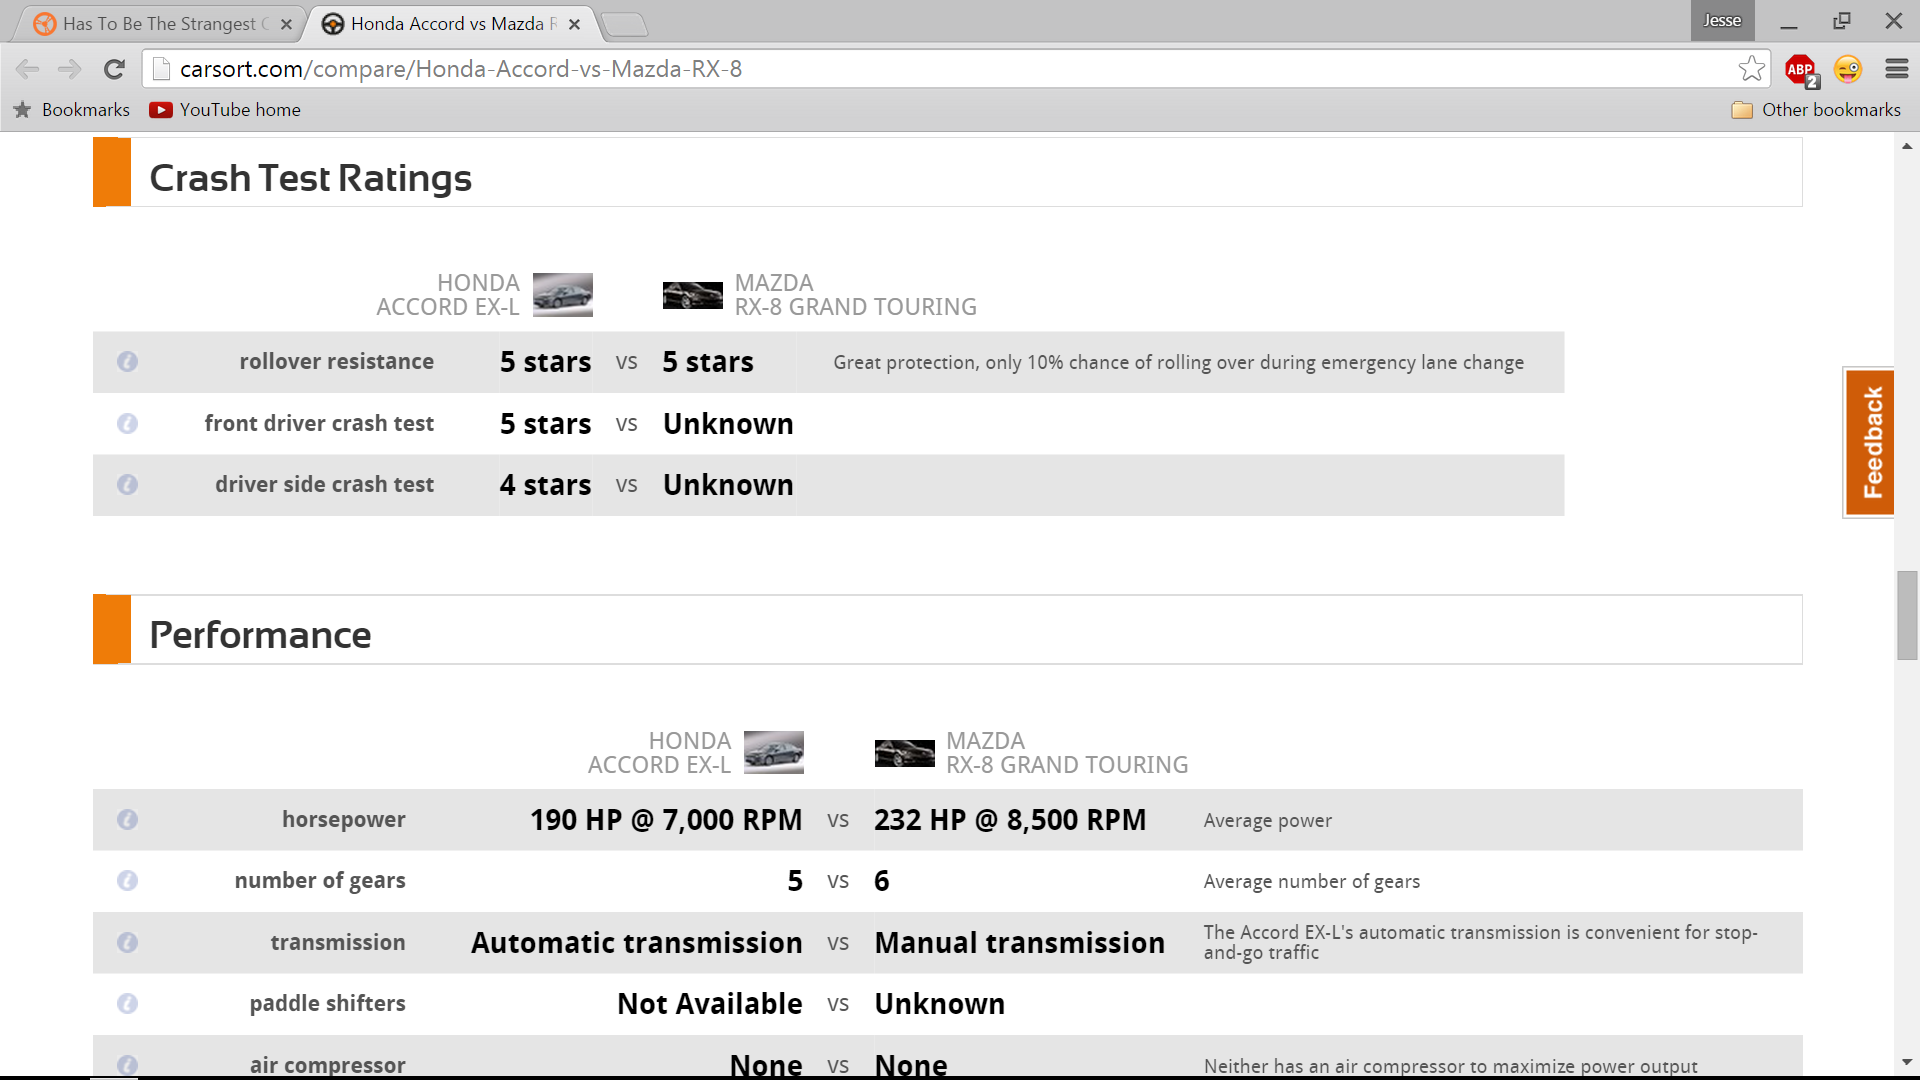Close the 'Has To Be The Strangest' tab
This screenshot has width=1920, height=1080.
tap(286, 24)
